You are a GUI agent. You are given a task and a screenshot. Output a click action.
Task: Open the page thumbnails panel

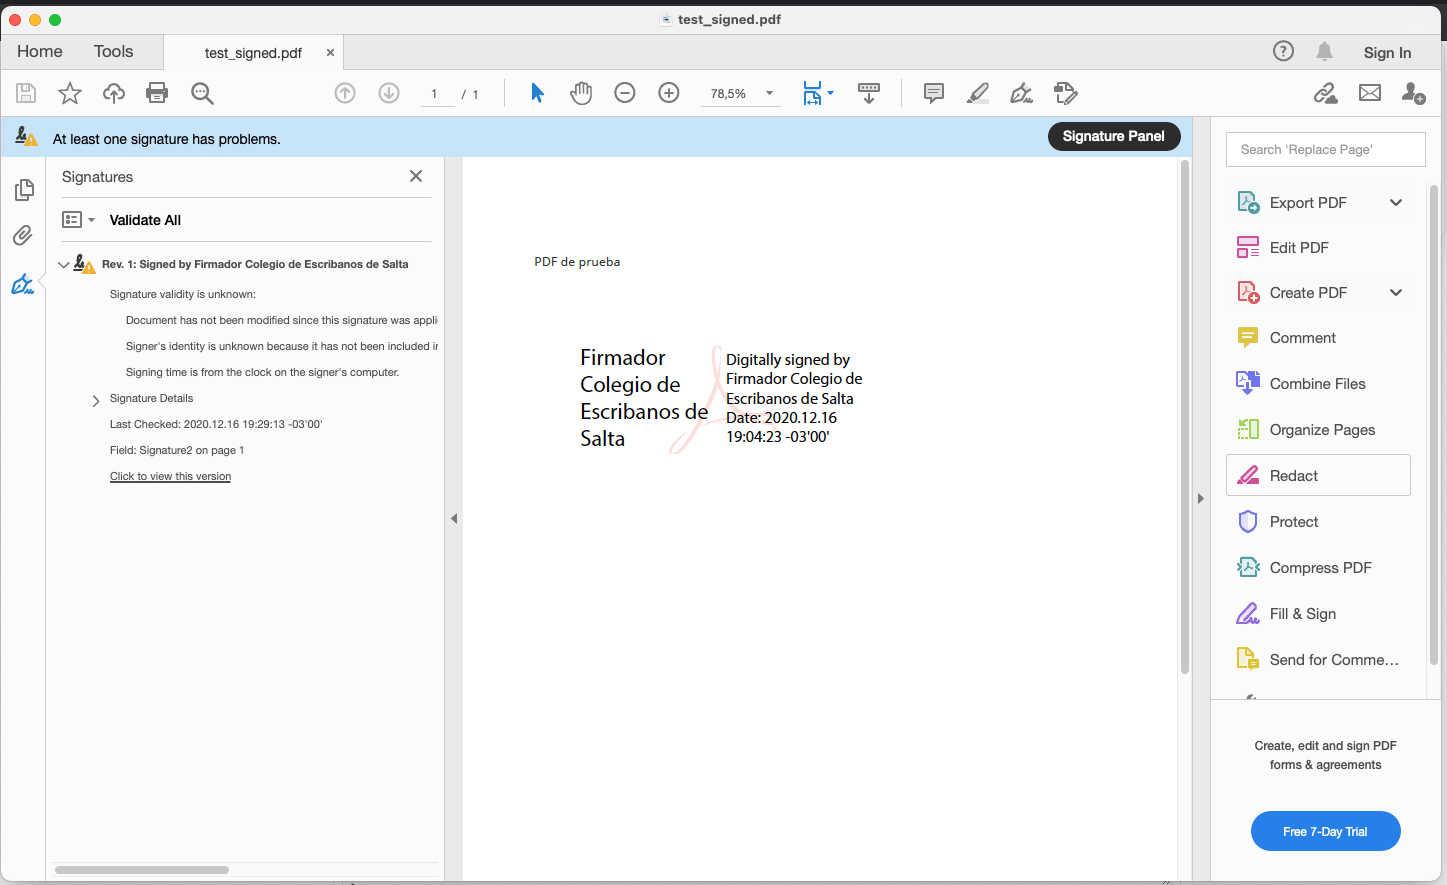point(24,189)
